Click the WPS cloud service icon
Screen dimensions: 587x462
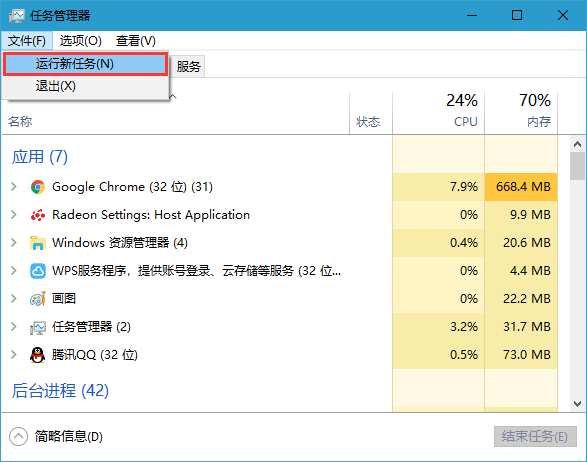point(37,271)
